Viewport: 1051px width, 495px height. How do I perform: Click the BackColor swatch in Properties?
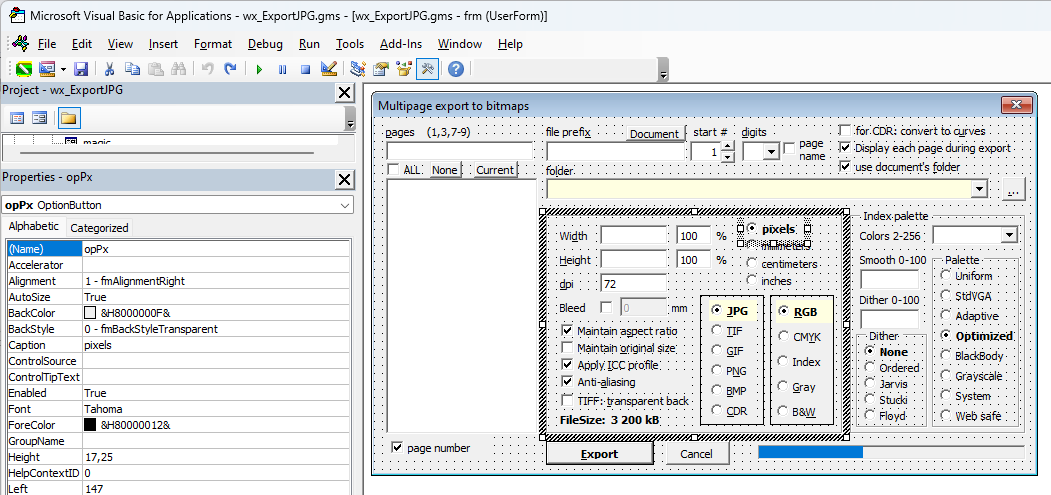pos(90,313)
